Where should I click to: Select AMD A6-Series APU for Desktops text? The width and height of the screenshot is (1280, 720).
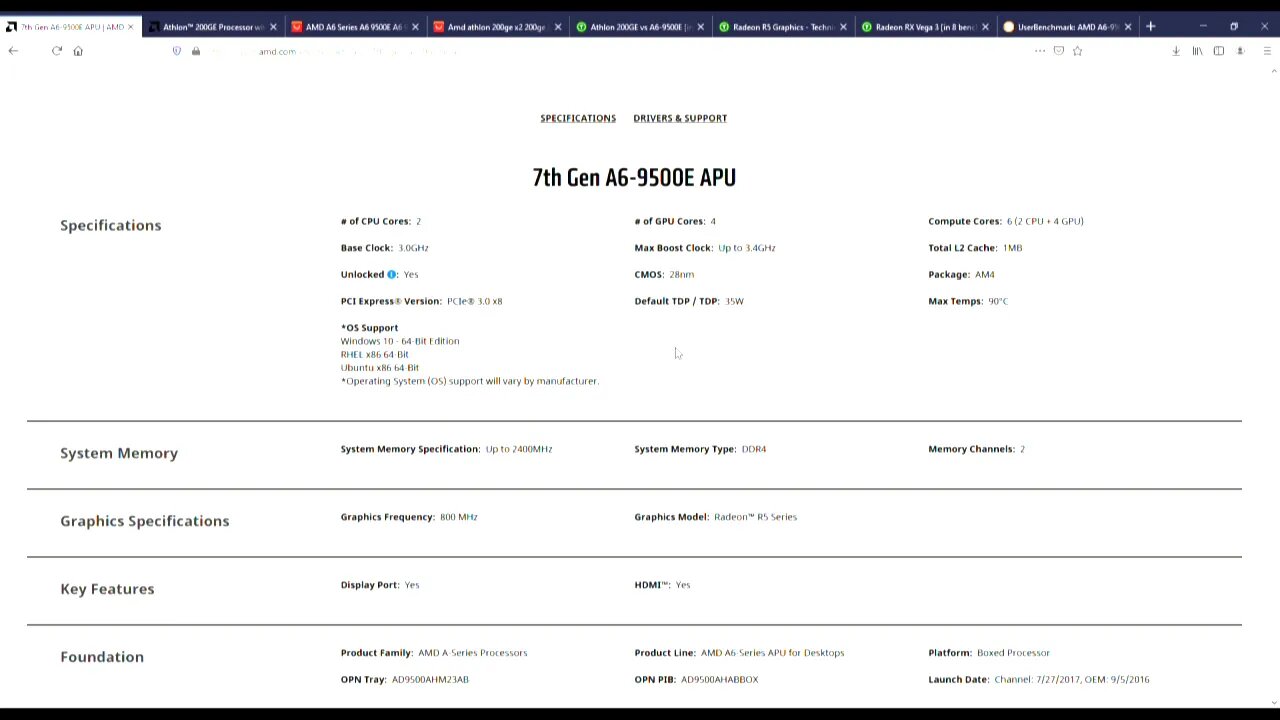tap(772, 653)
